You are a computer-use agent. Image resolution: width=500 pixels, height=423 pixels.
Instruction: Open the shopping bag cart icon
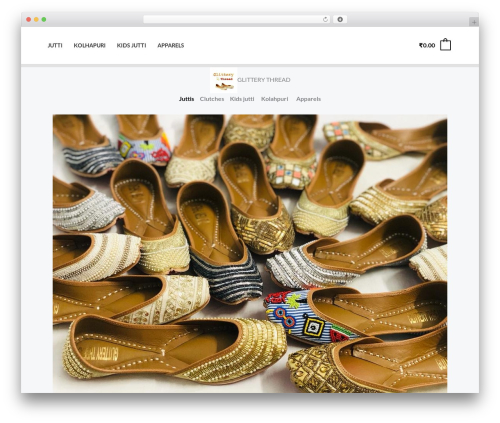(x=445, y=45)
